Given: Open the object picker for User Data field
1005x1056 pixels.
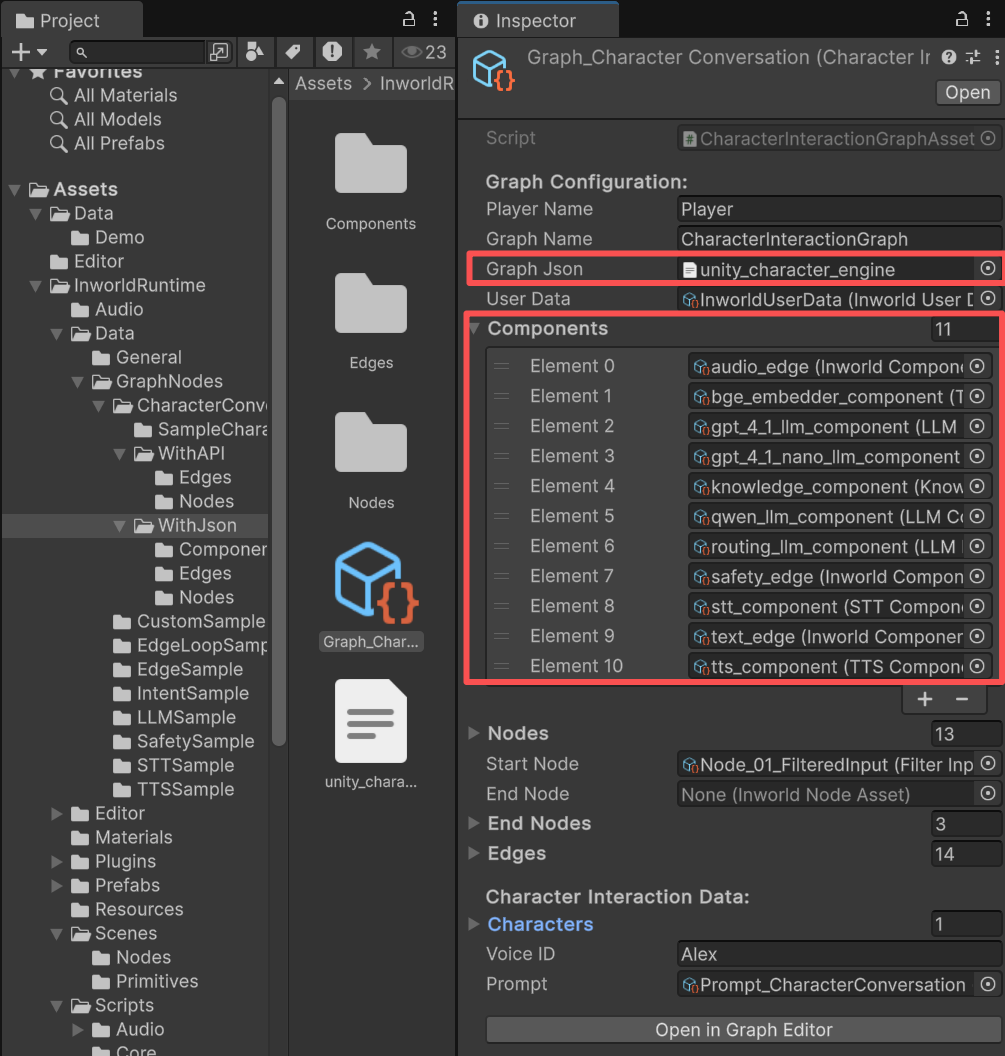Looking at the screenshot, I should (x=987, y=299).
